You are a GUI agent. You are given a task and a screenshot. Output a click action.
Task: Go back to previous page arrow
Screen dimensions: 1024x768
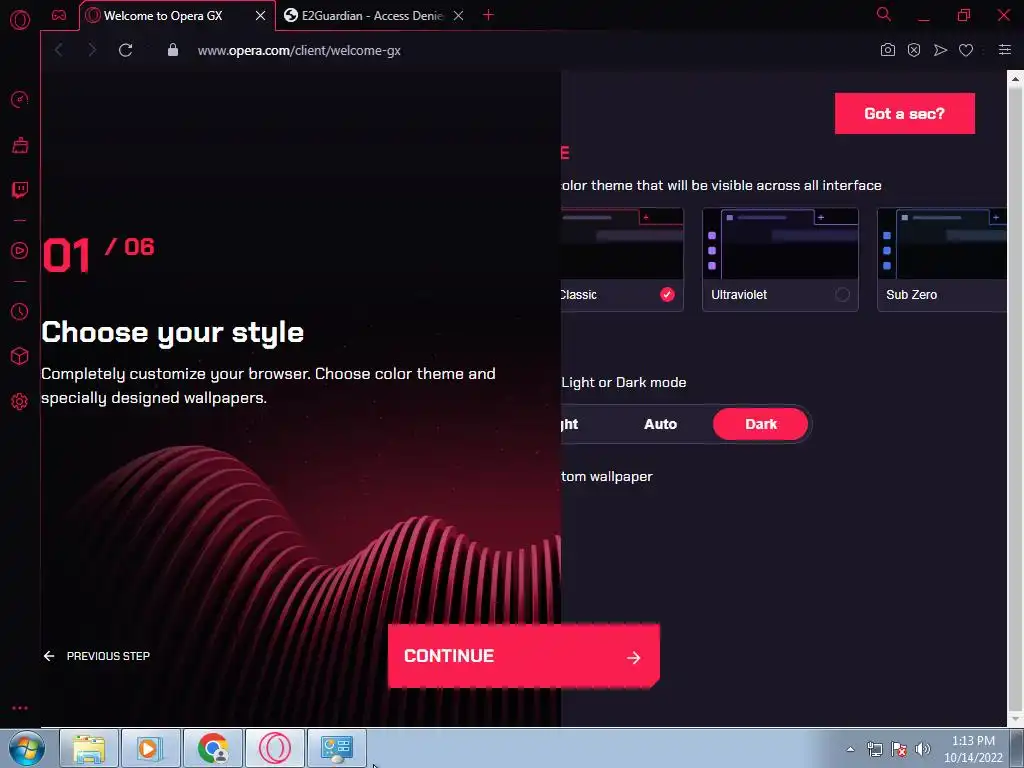(x=59, y=50)
